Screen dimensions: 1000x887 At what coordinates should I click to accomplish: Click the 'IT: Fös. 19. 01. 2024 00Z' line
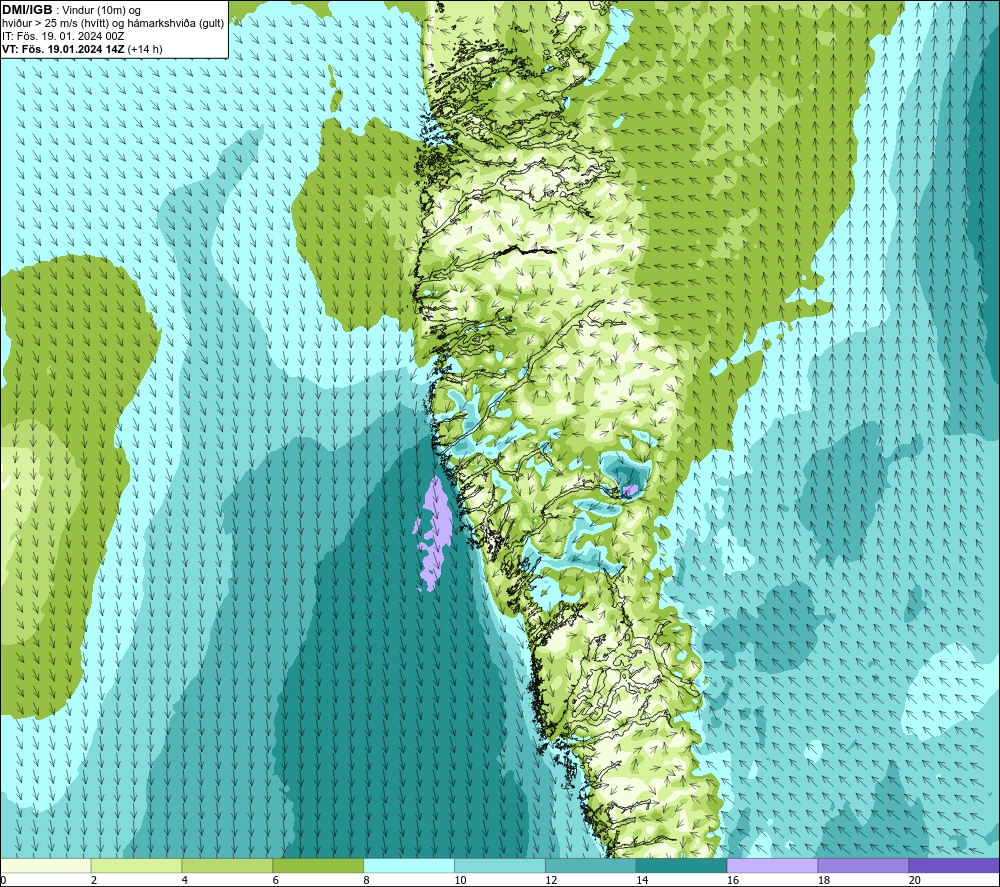tap(63, 36)
